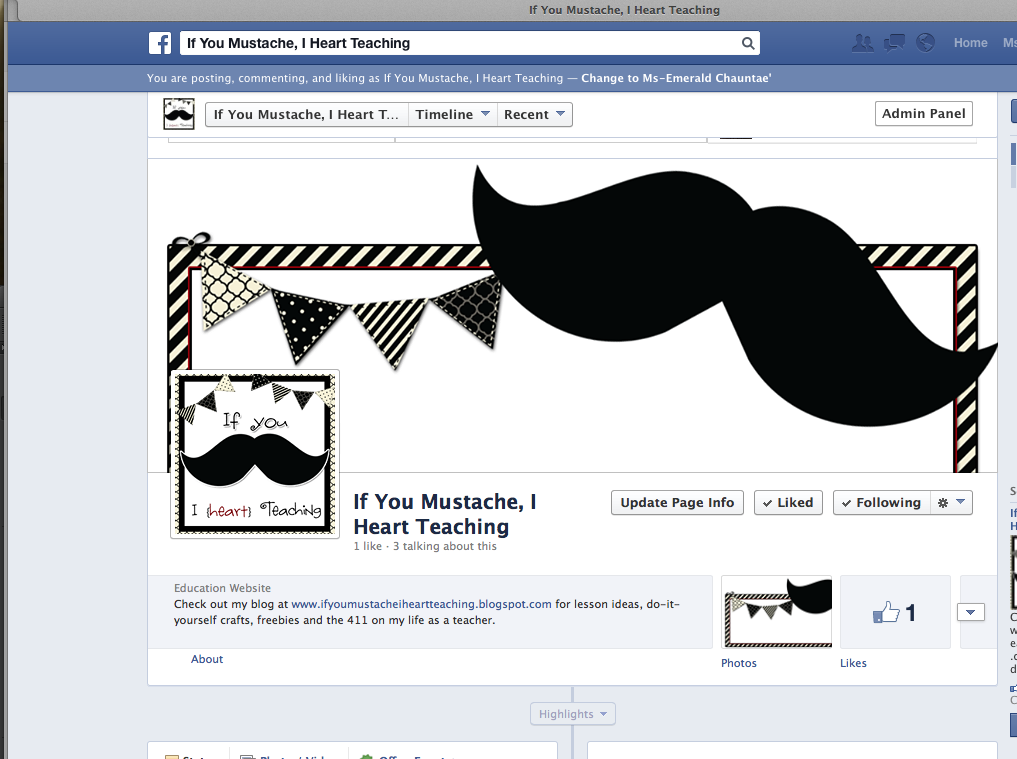Click the search magnifier icon
The width and height of the screenshot is (1017, 759).
click(x=748, y=43)
